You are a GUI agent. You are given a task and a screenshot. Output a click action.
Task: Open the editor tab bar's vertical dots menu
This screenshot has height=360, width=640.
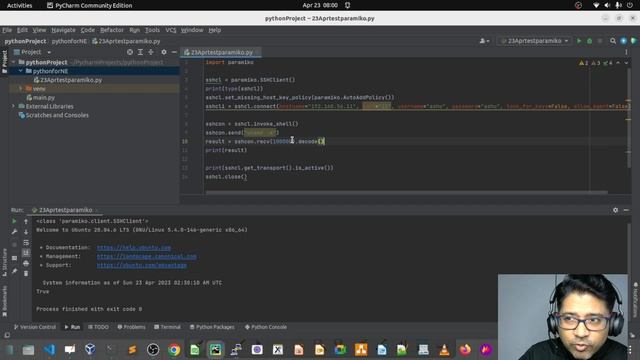click(x=626, y=52)
